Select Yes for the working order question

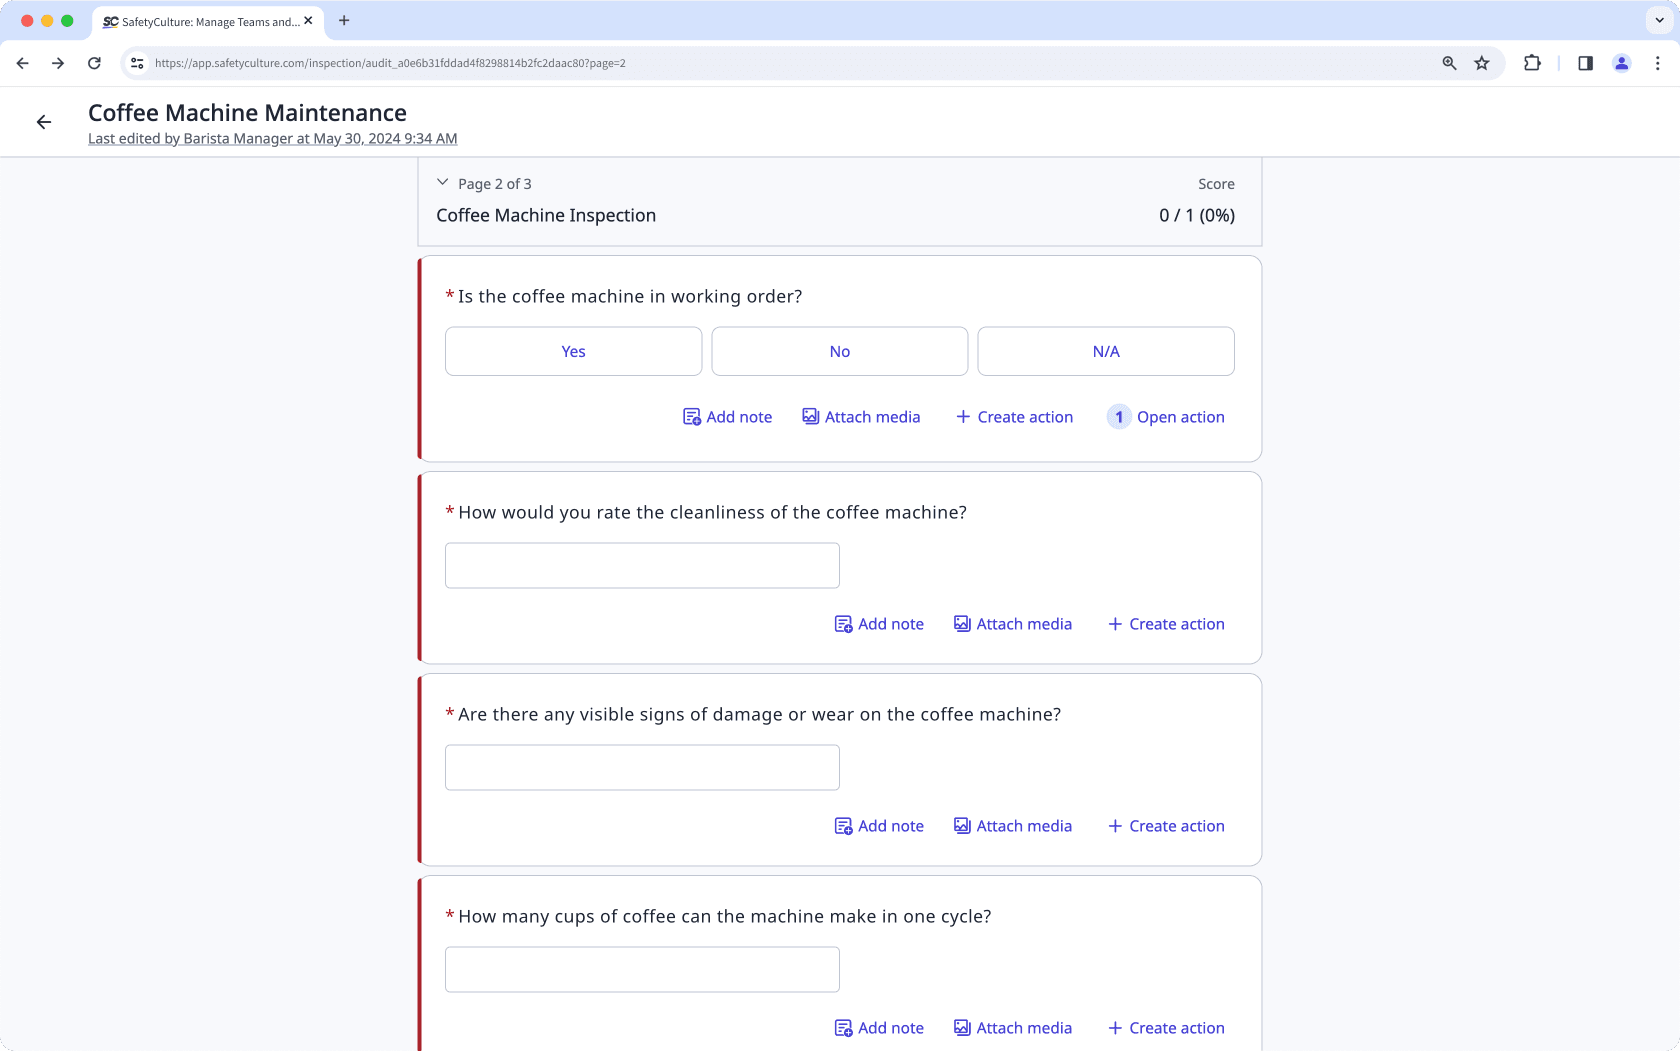(x=573, y=351)
